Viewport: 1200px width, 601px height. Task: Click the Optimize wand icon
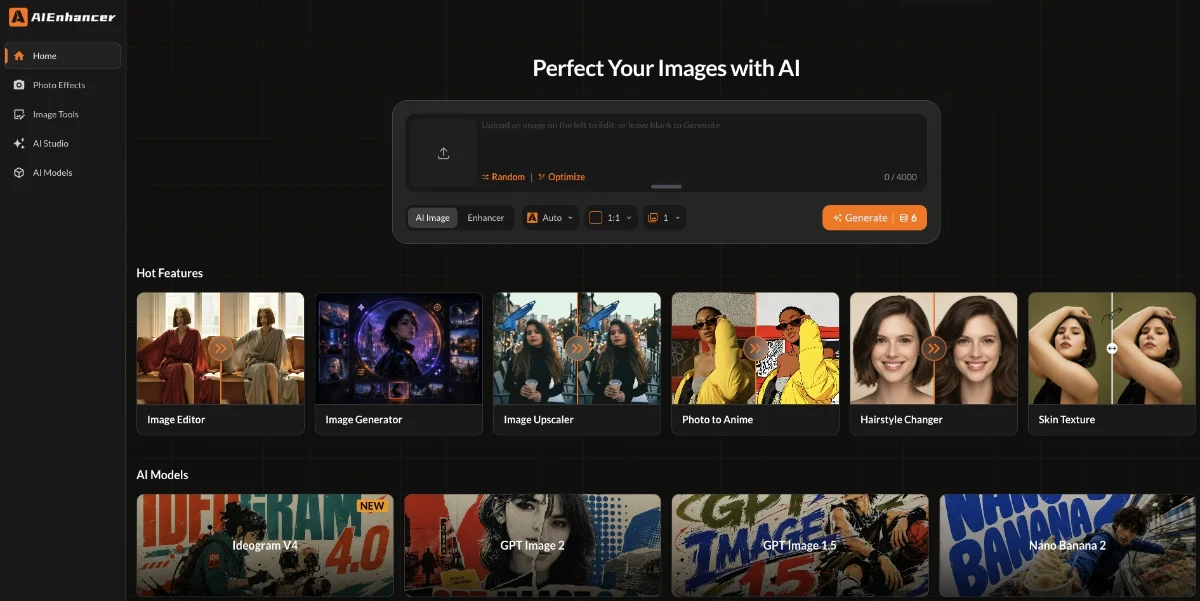pos(542,177)
